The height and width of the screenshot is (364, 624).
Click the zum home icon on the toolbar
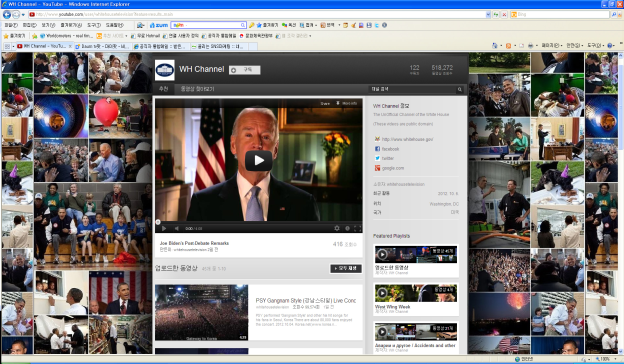pos(159,25)
